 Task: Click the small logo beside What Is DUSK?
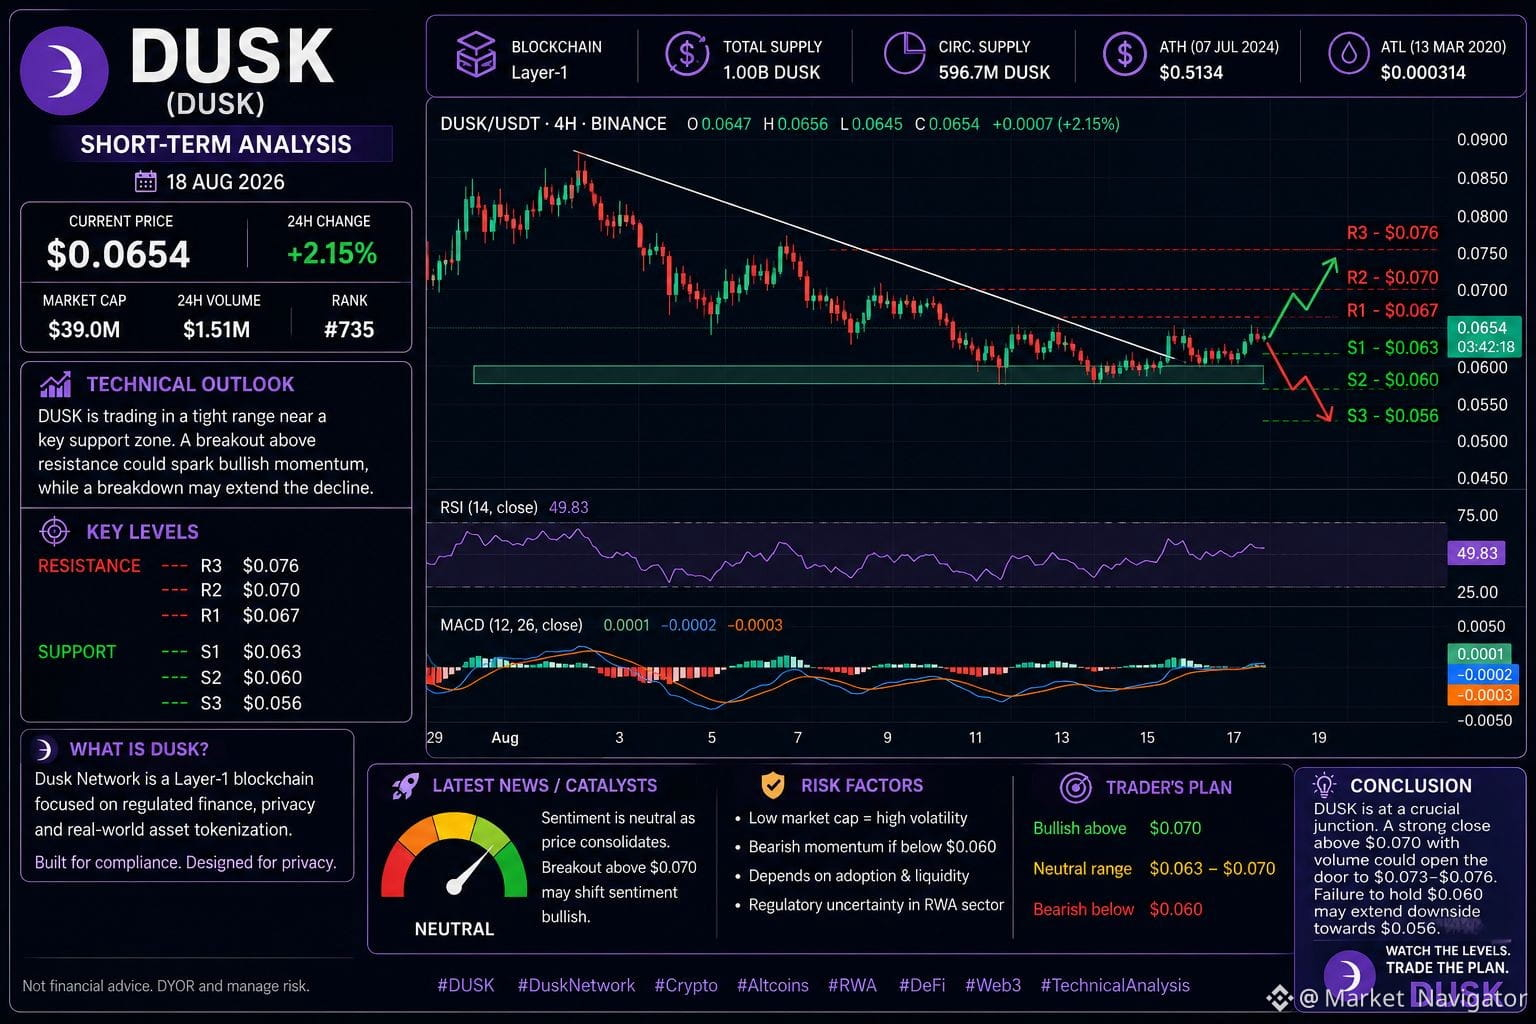click(x=44, y=749)
